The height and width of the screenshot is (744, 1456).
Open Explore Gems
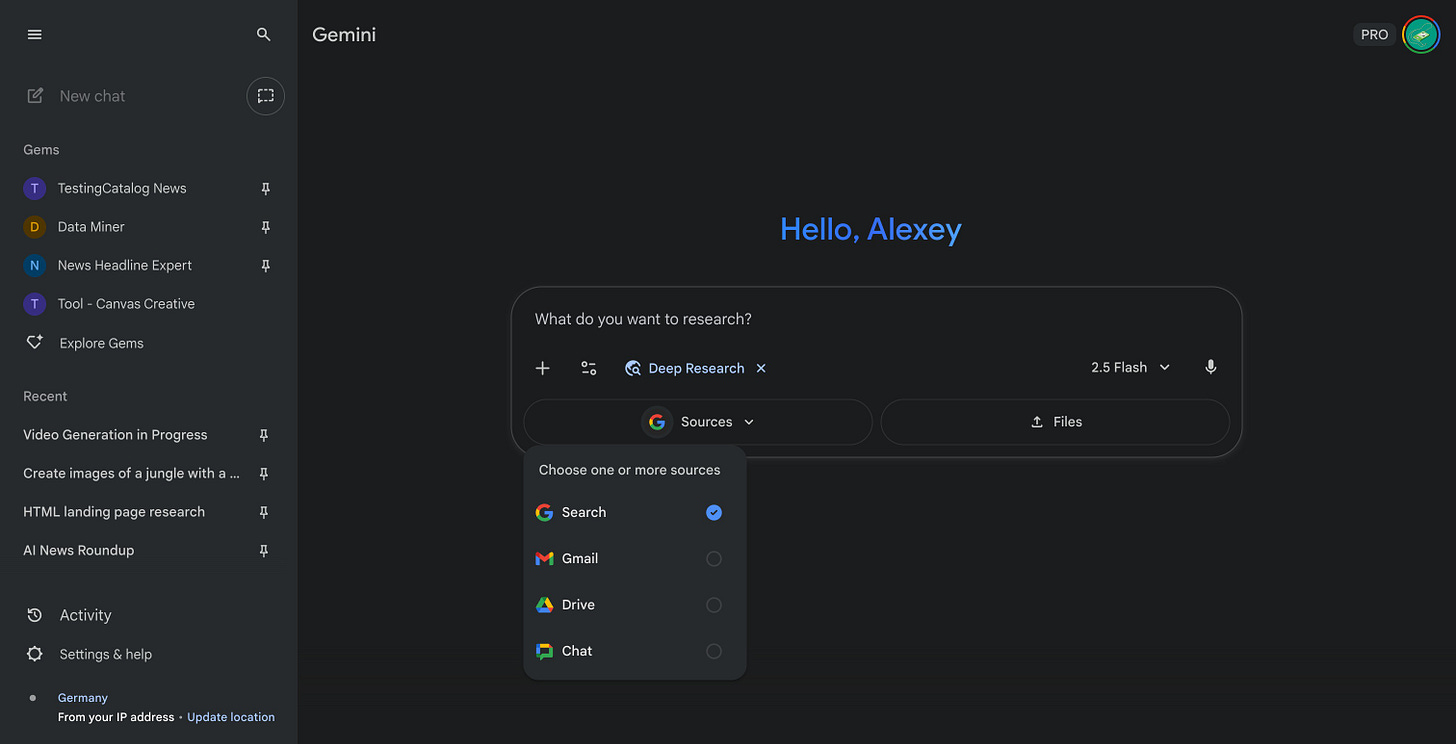coord(101,343)
